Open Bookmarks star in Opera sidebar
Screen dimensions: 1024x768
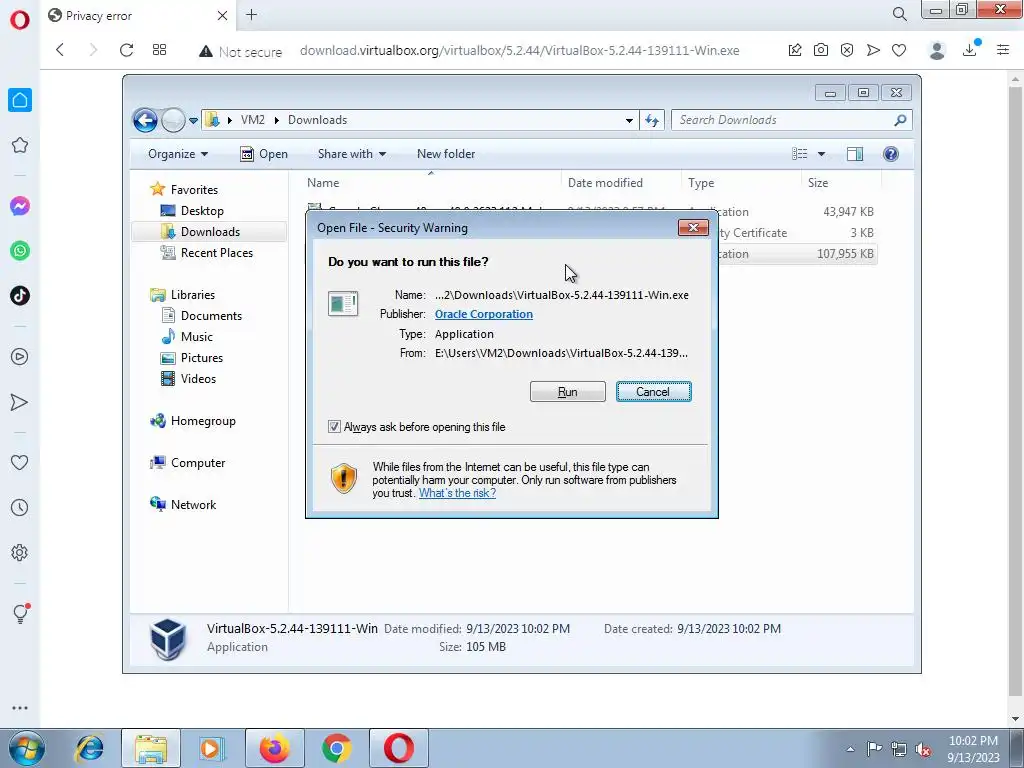tap(20, 145)
